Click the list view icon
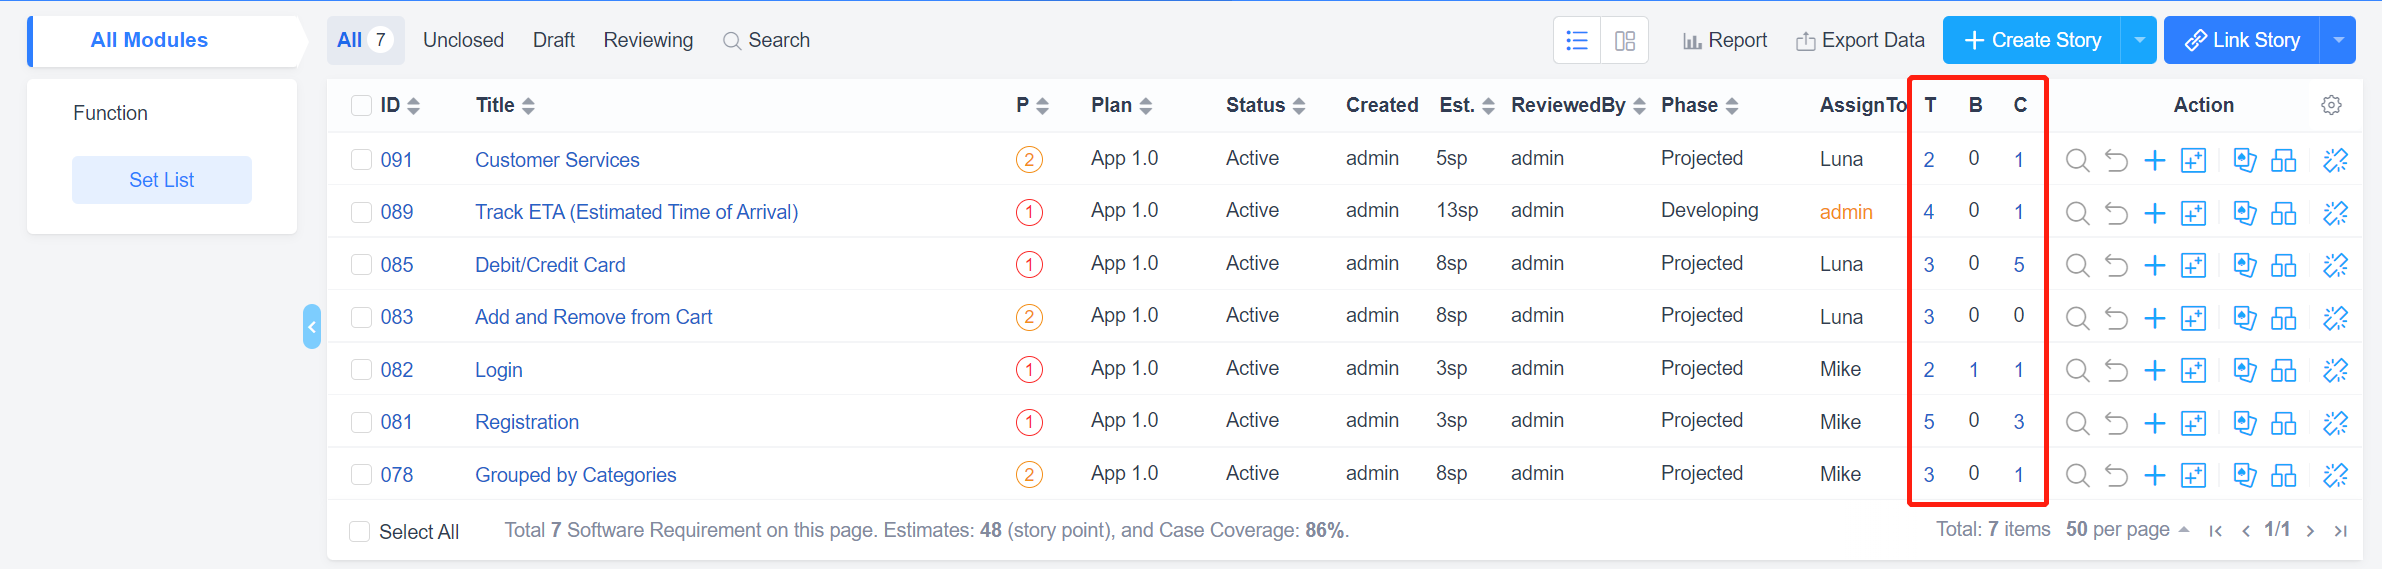2382x569 pixels. (1577, 41)
